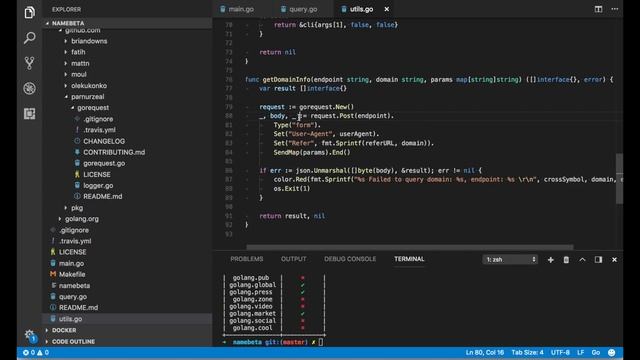Image resolution: width=640 pixels, height=360 pixels.
Task: Change indentation via Tab Size: 4
Action: (527, 352)
